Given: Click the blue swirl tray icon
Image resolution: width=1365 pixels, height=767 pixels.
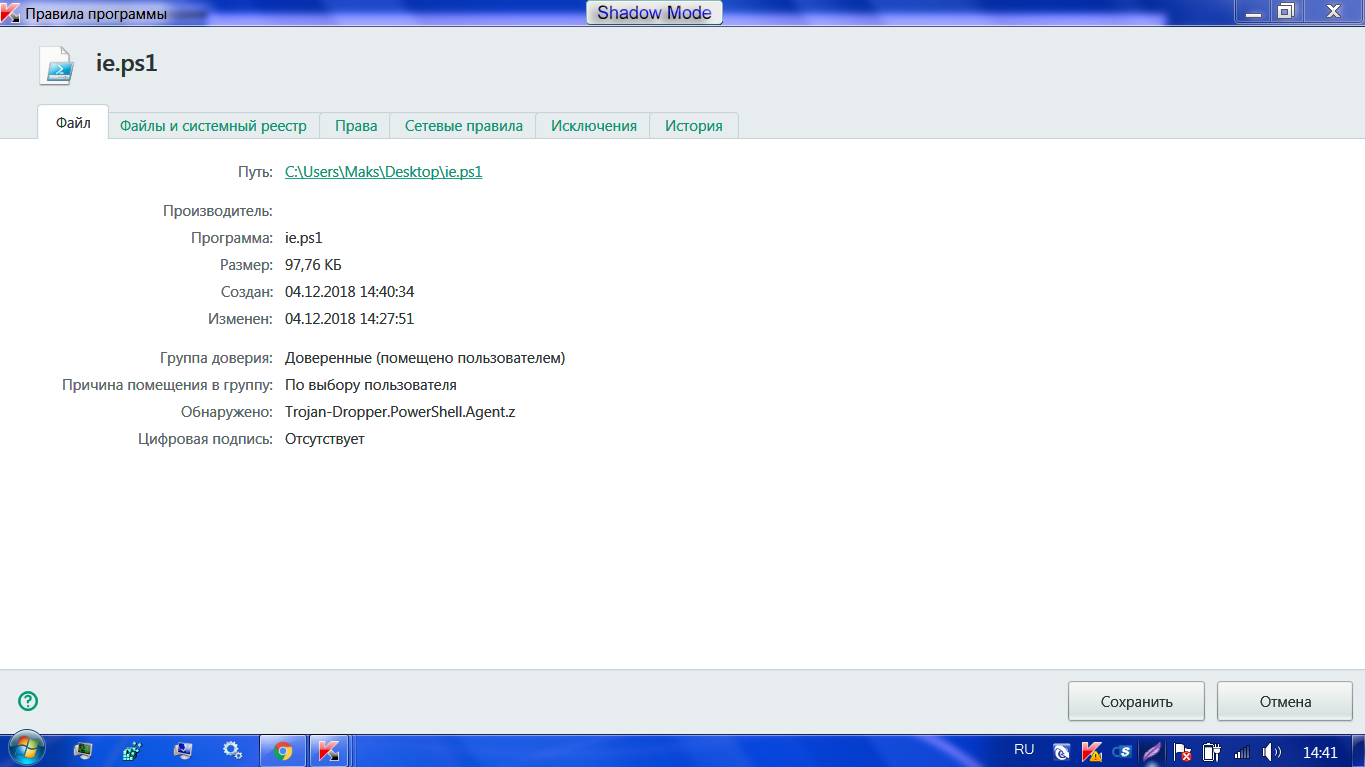Looking at the screenshot, I should point(1063,751).
